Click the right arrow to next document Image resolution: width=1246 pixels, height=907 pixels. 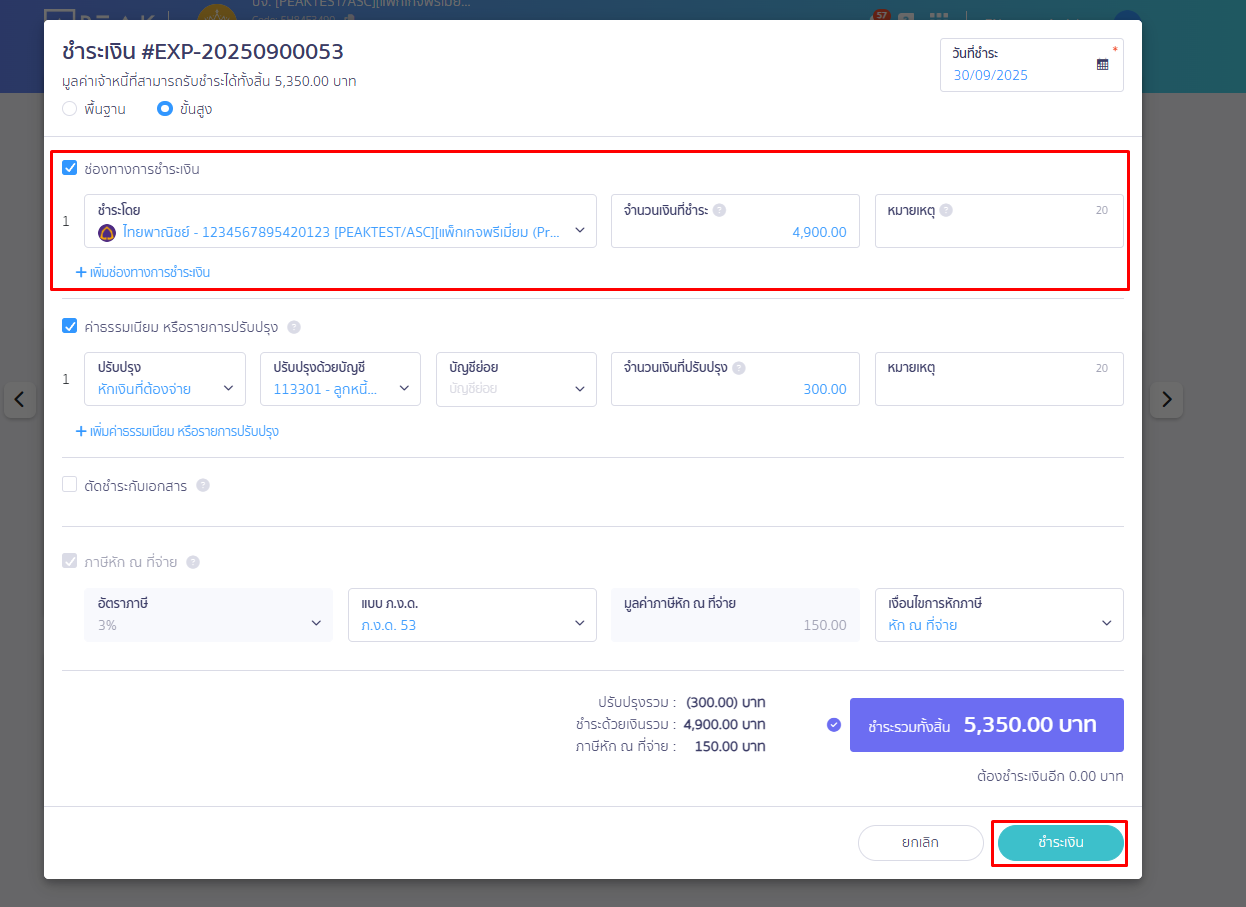tap(1166, 400)
